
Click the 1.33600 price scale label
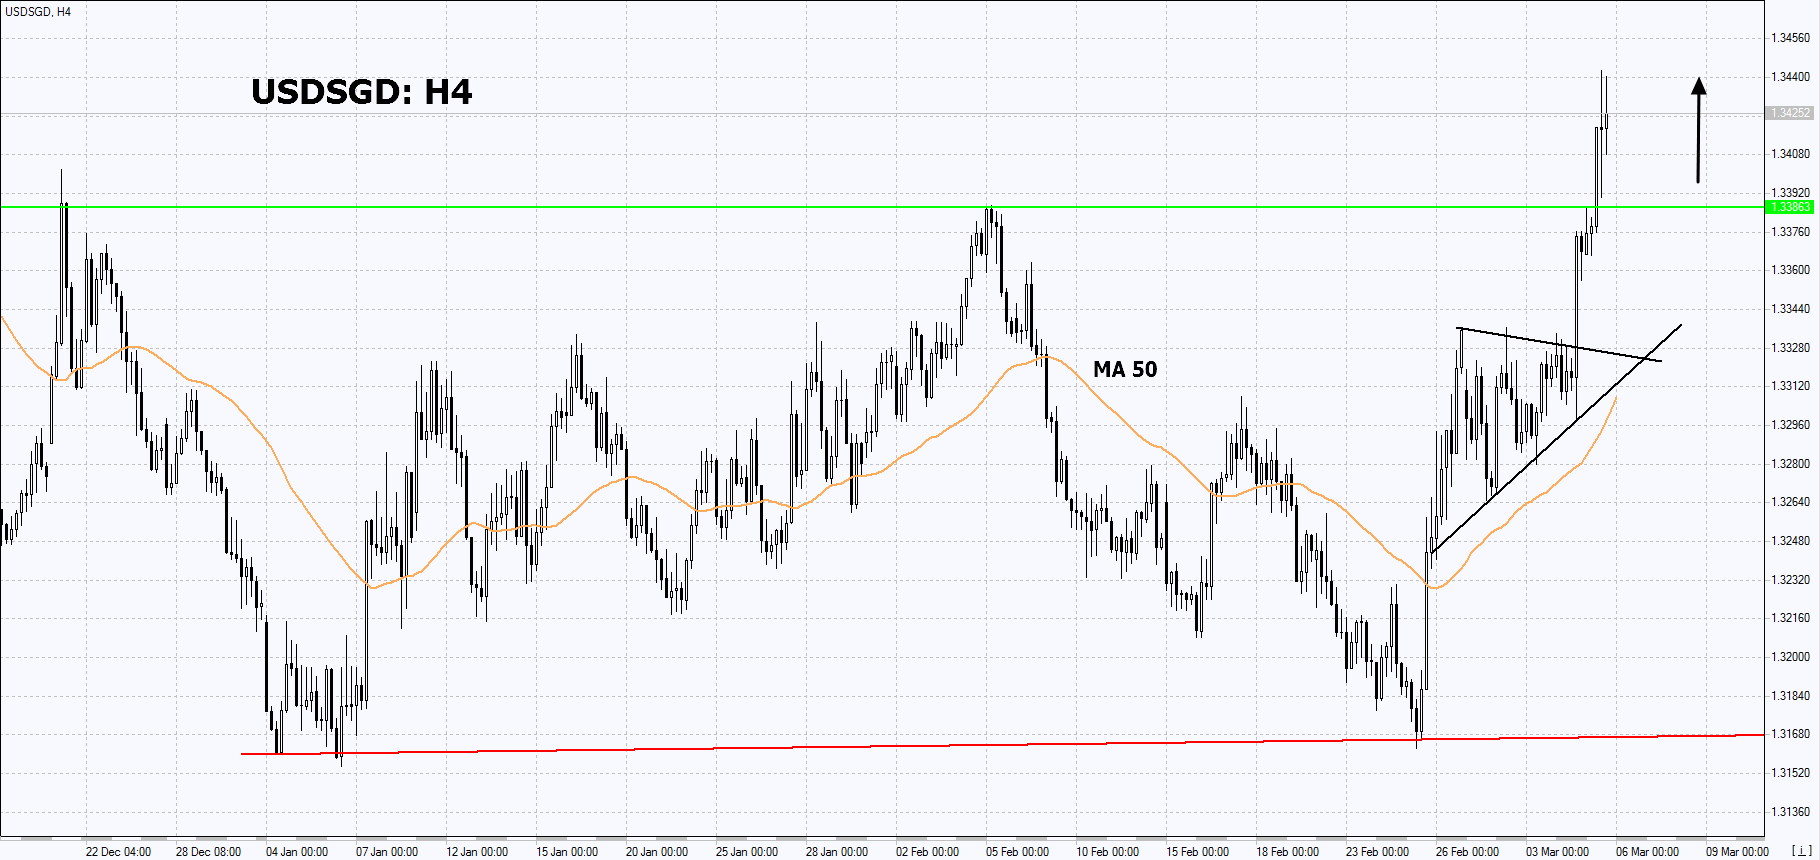click(1790, 270)
